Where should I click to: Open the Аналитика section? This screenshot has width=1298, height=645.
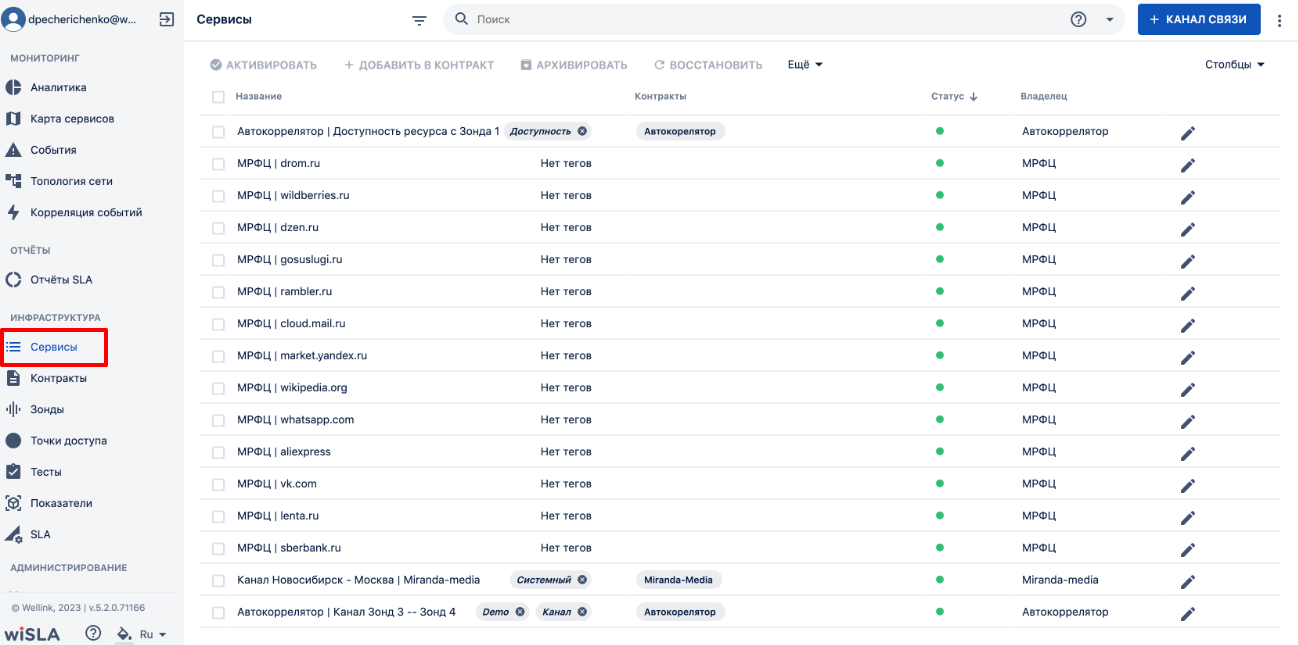58,87
